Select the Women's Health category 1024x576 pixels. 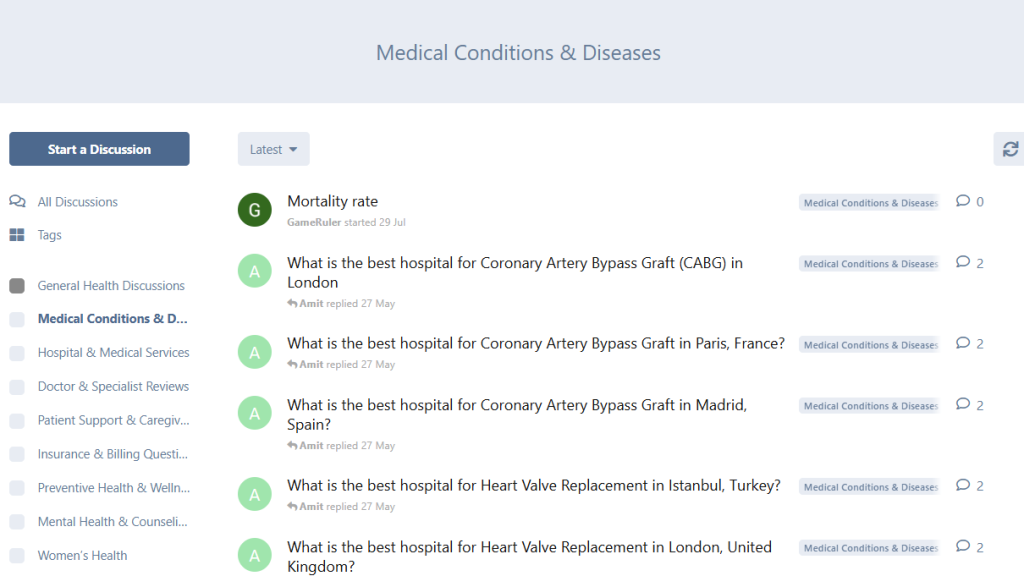click(82, 555)
